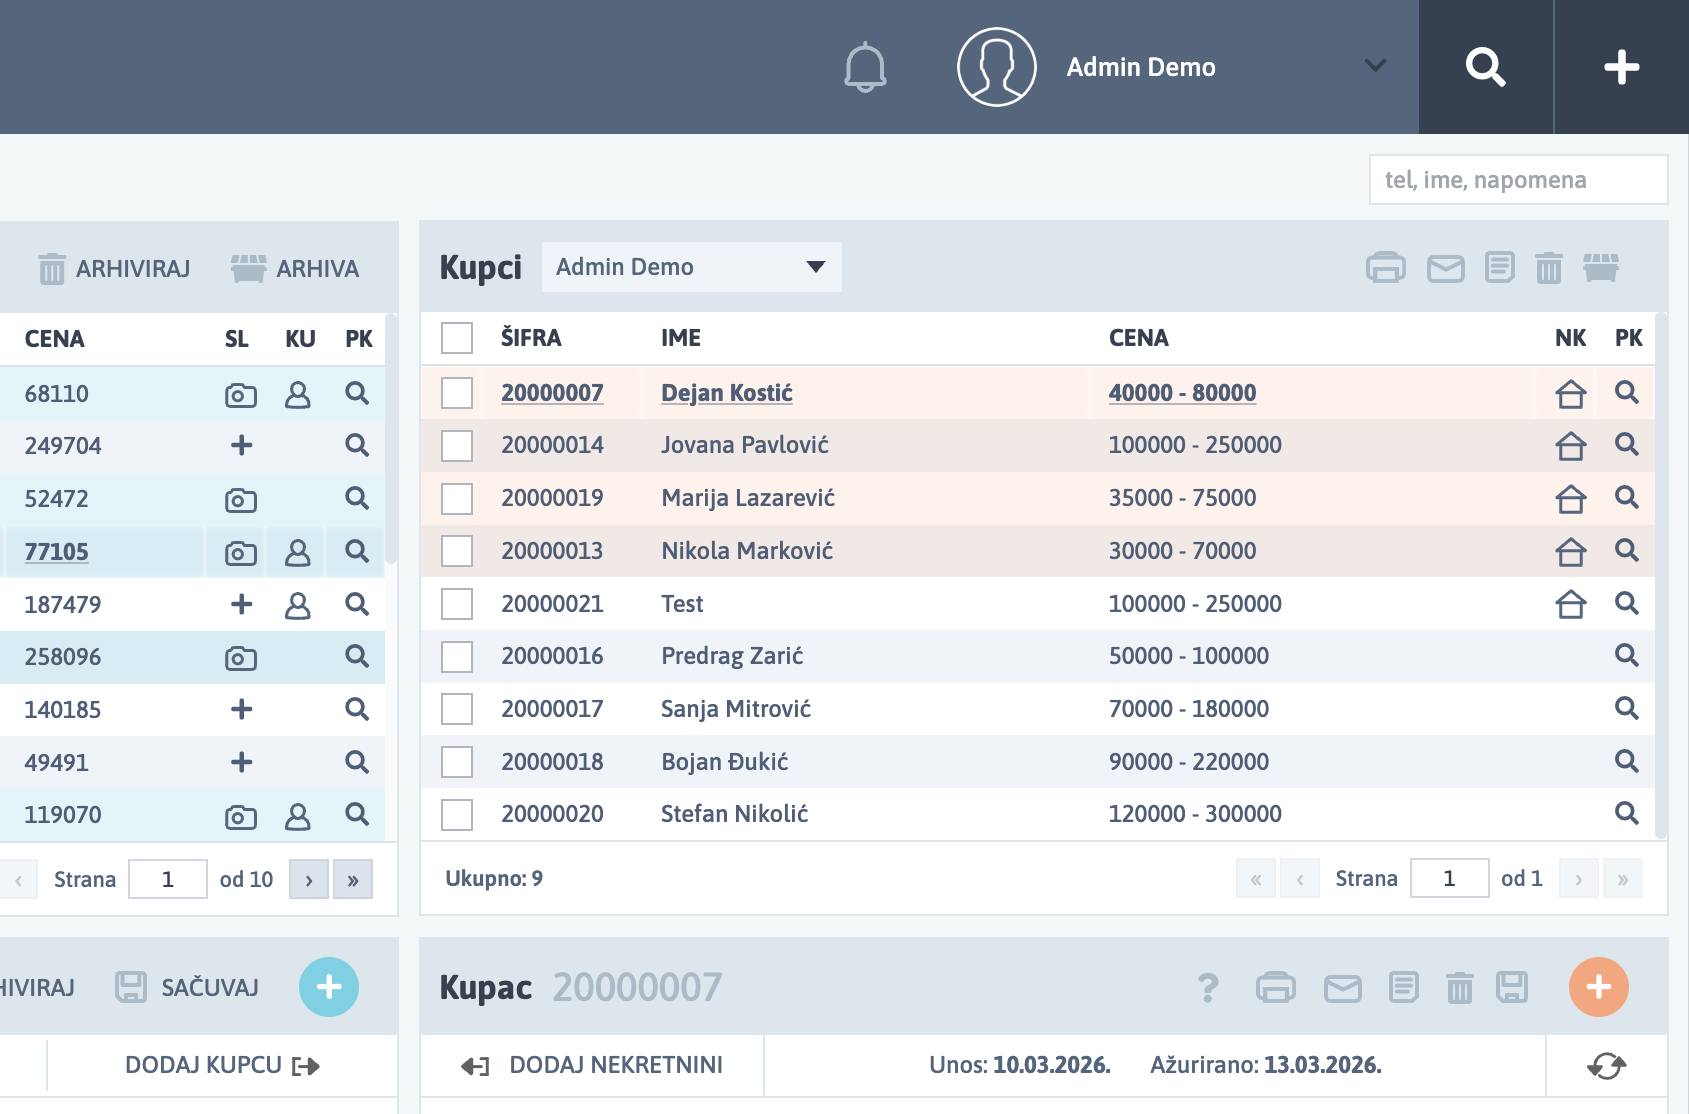Jump to the last page in the left list
Image resolution: width=1689 pixels, height=1114 pixels.
point(353,879)
